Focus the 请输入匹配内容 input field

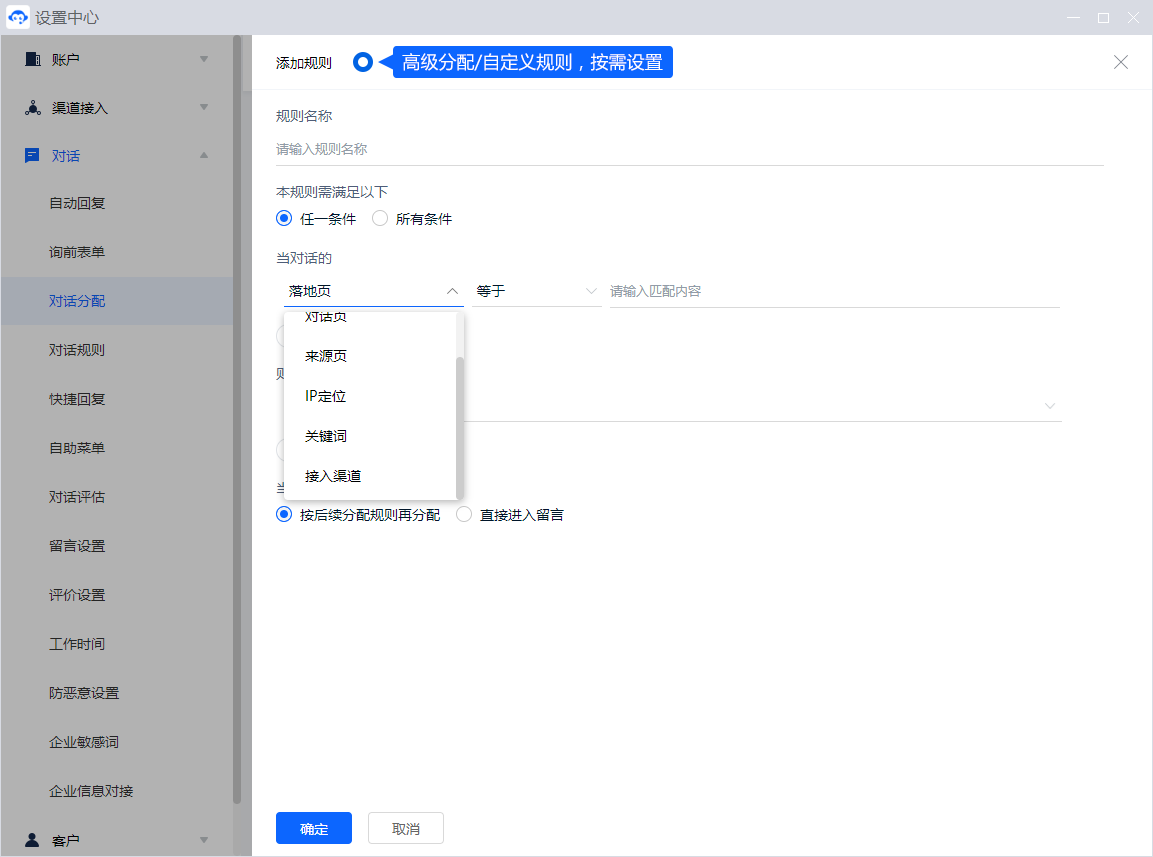tap(835, 291)
